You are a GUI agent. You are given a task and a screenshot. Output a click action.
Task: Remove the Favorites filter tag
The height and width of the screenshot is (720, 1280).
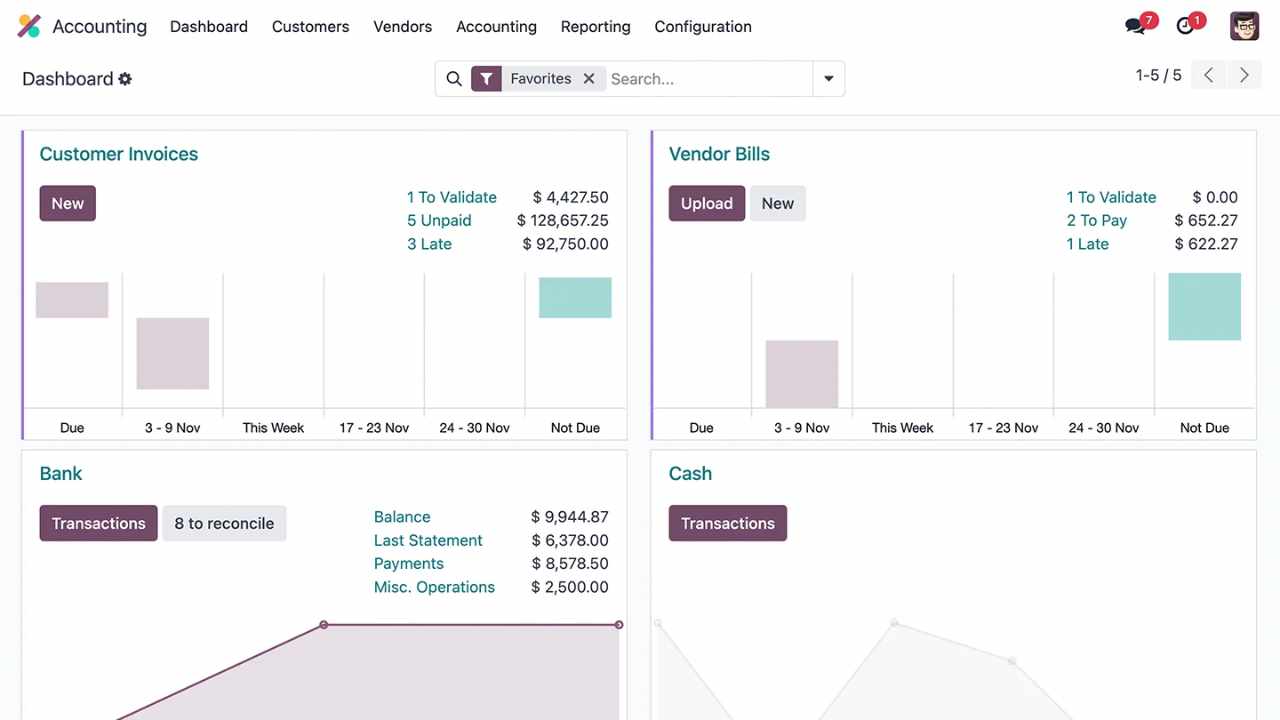(x=589, y=79)
